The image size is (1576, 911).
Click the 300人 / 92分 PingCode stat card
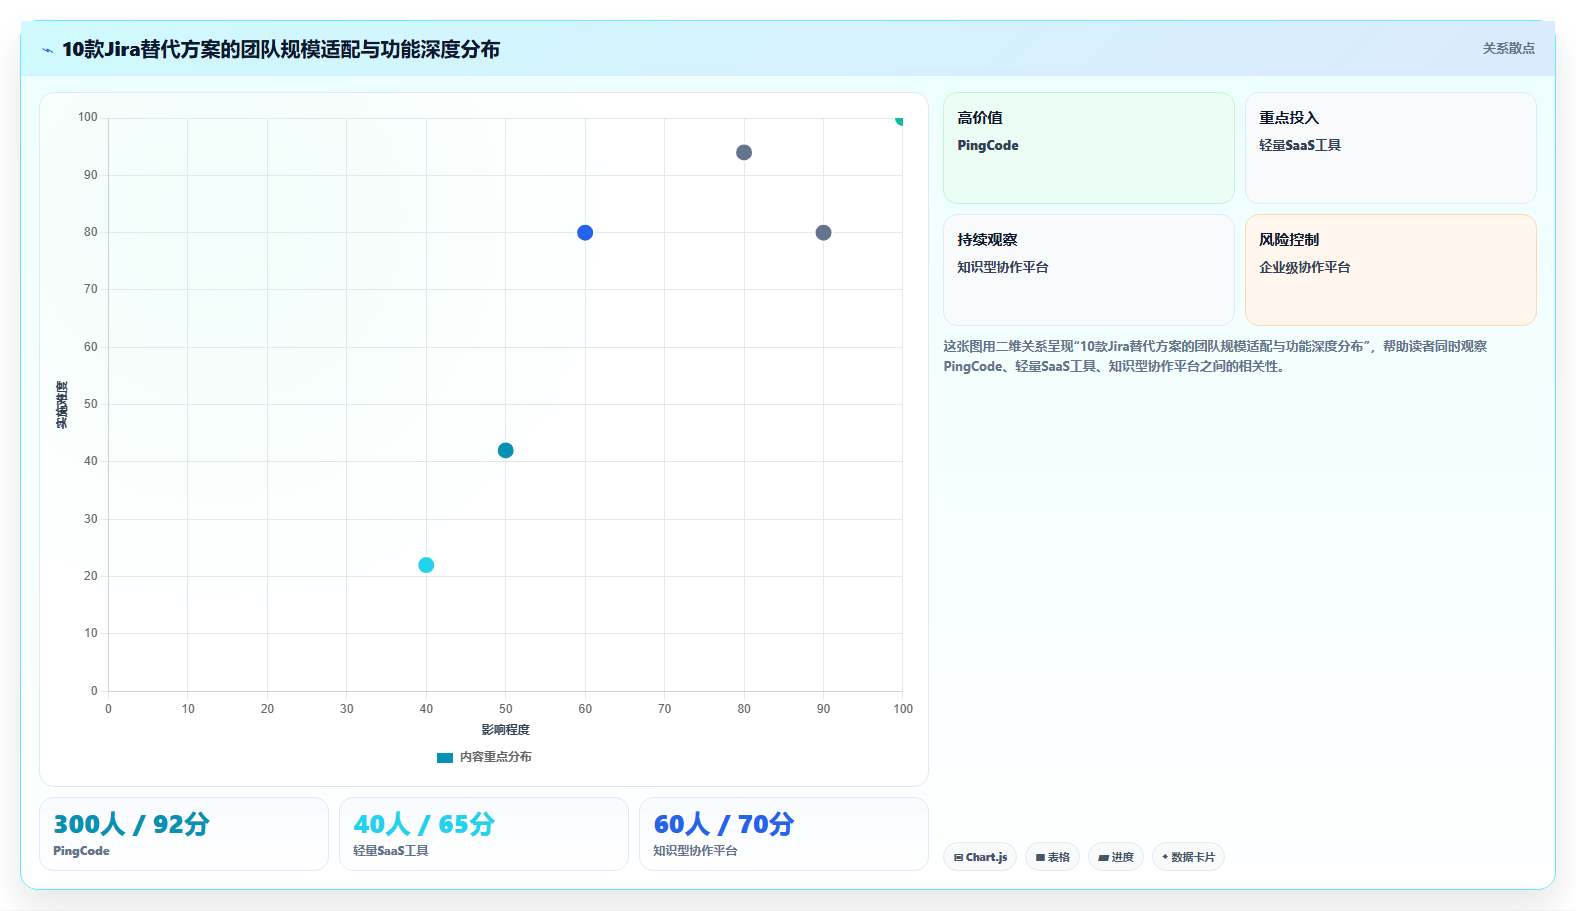pos(184,834)
